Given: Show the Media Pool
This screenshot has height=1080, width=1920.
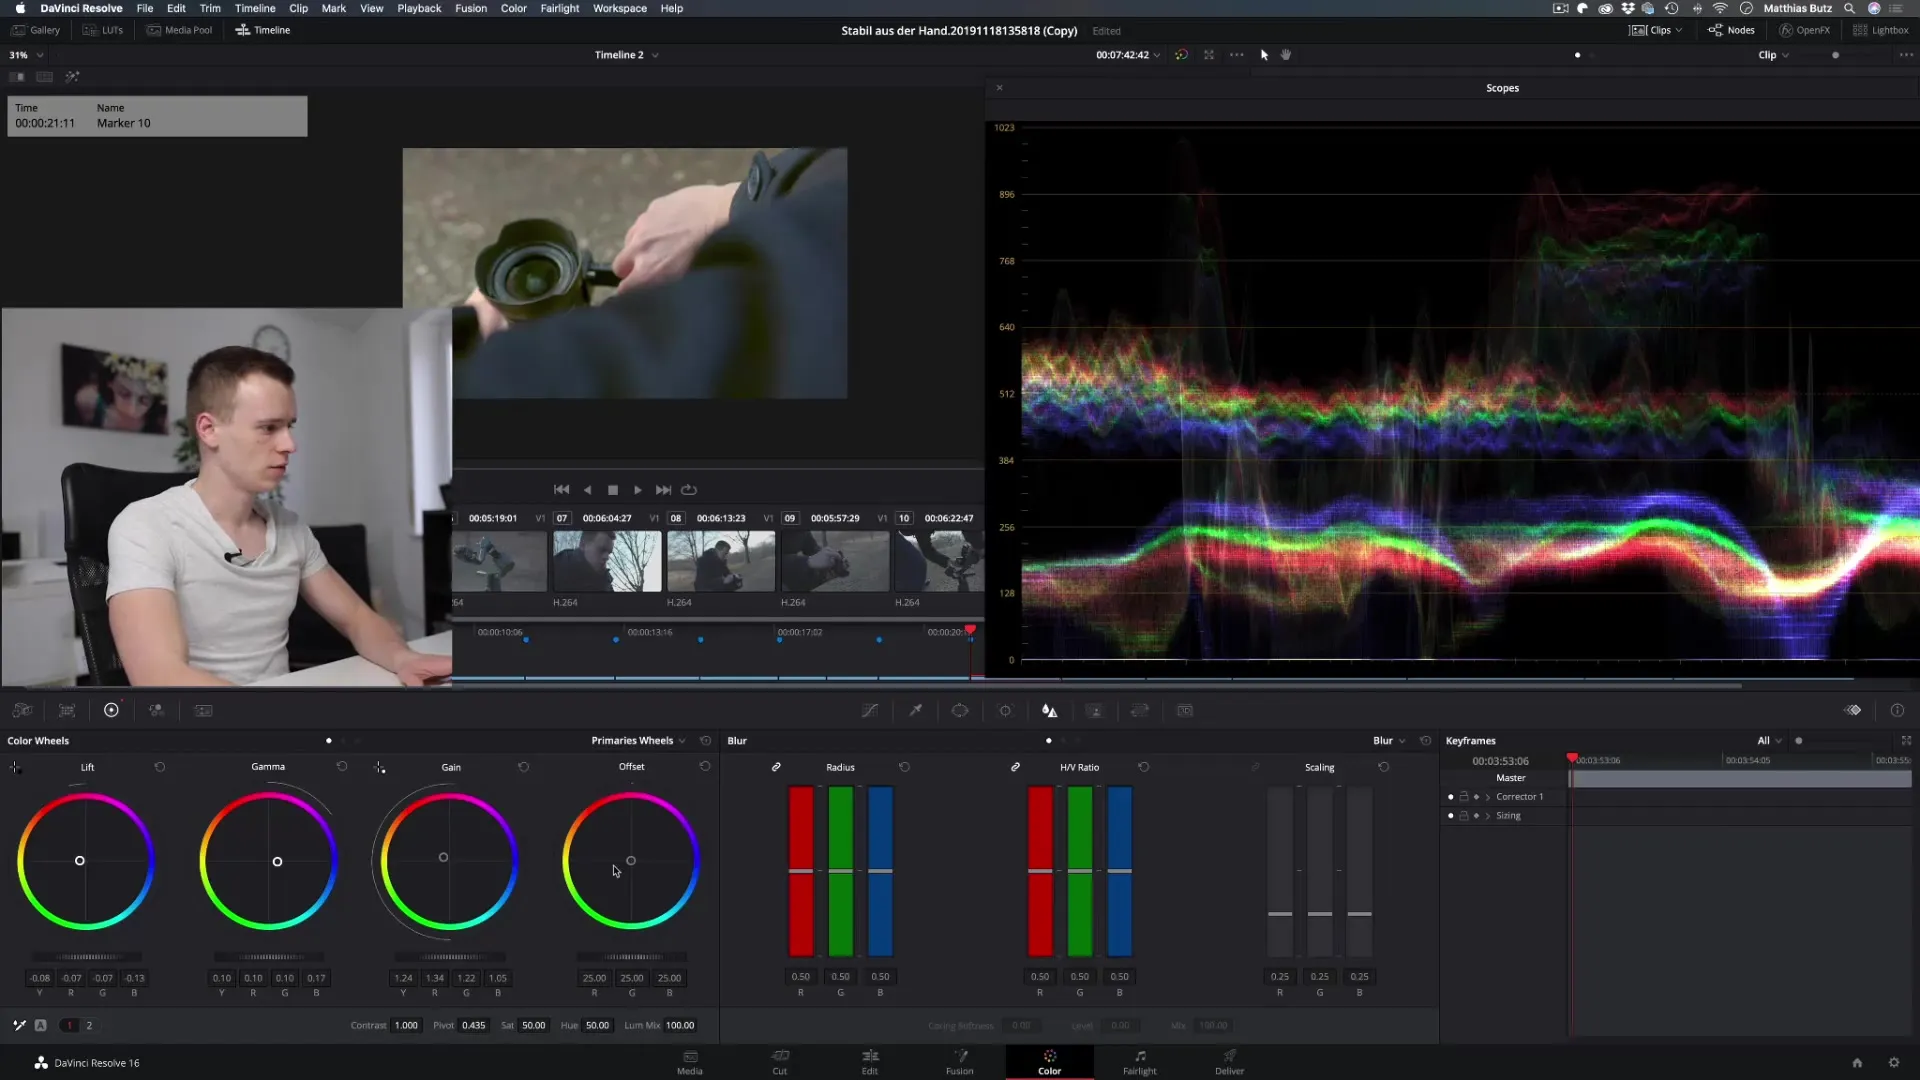Looking at the screenshot, I should tap(180, 30).
